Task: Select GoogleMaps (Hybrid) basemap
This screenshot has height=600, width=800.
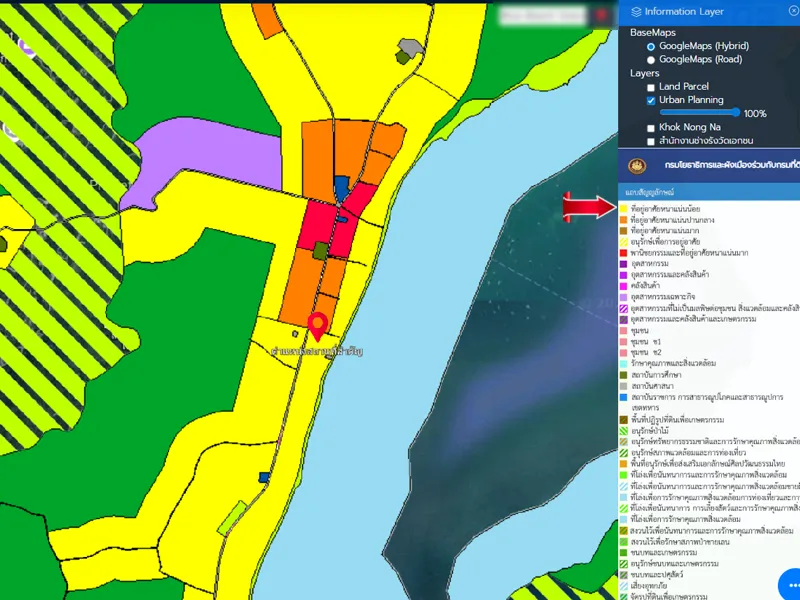Action: tap(651, 46)
